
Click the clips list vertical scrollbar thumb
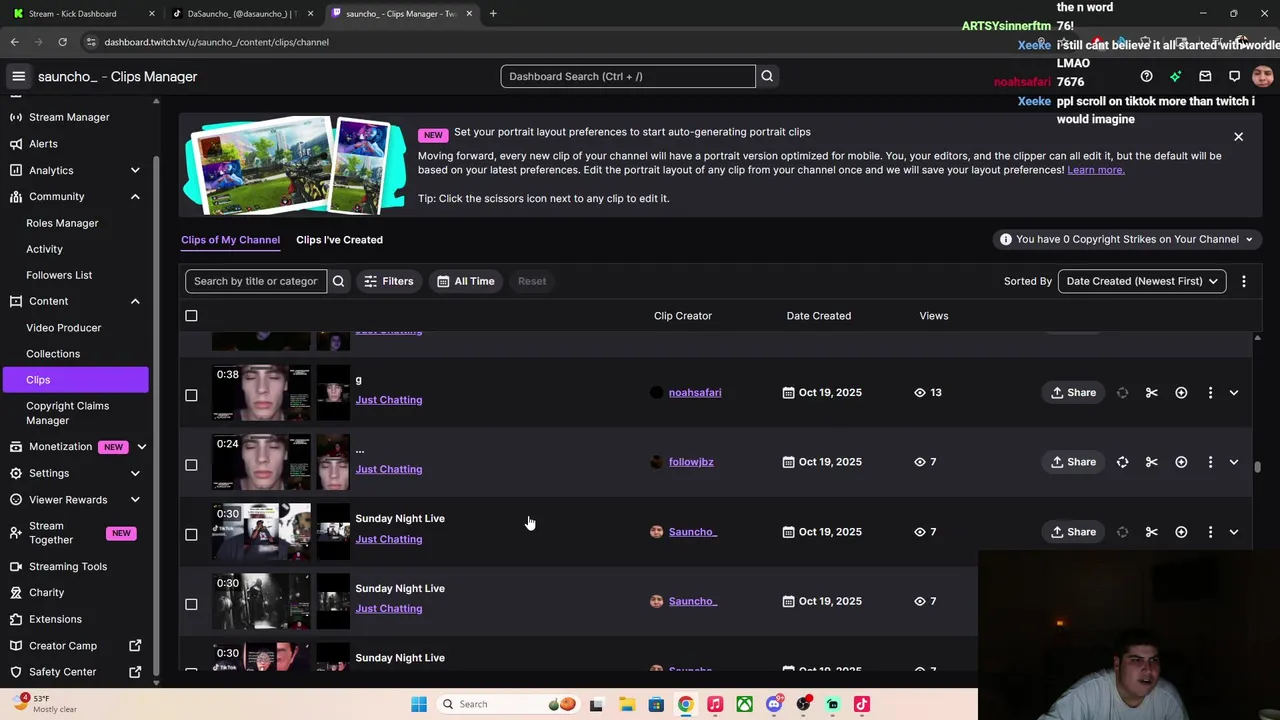click(1257, 466)
